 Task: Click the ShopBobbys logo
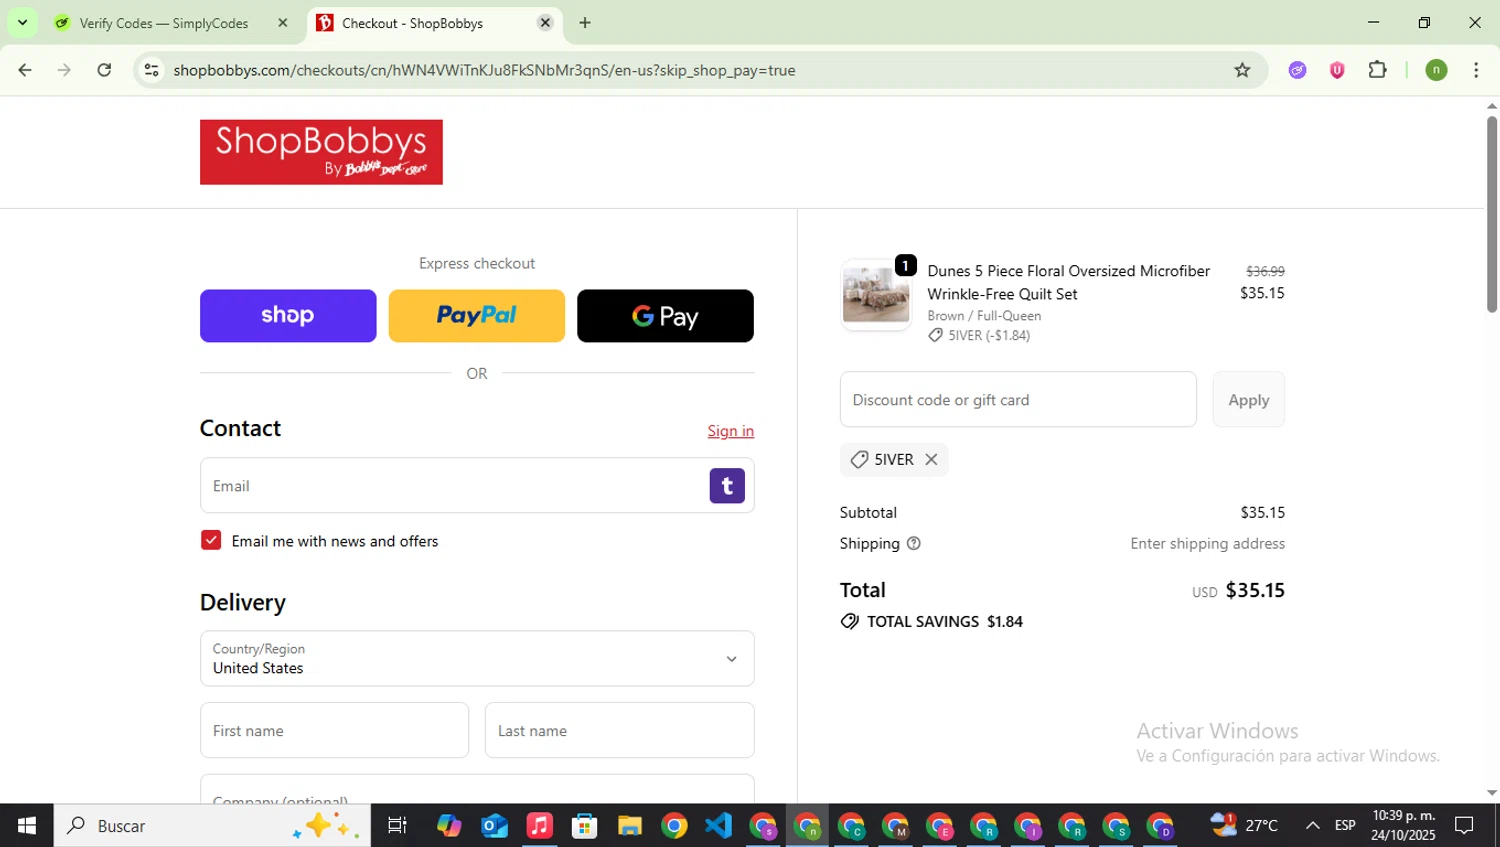click(x=321, y=152)
